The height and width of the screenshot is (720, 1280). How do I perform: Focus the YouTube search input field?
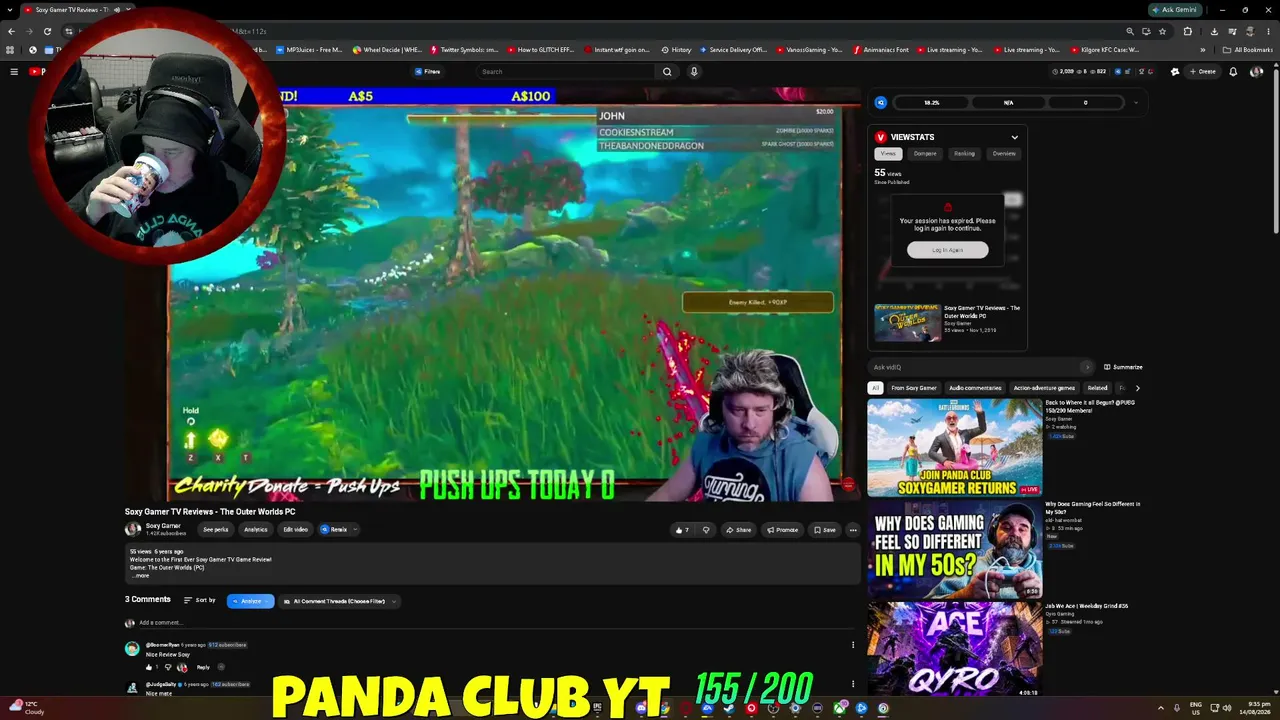pos(567,72)
